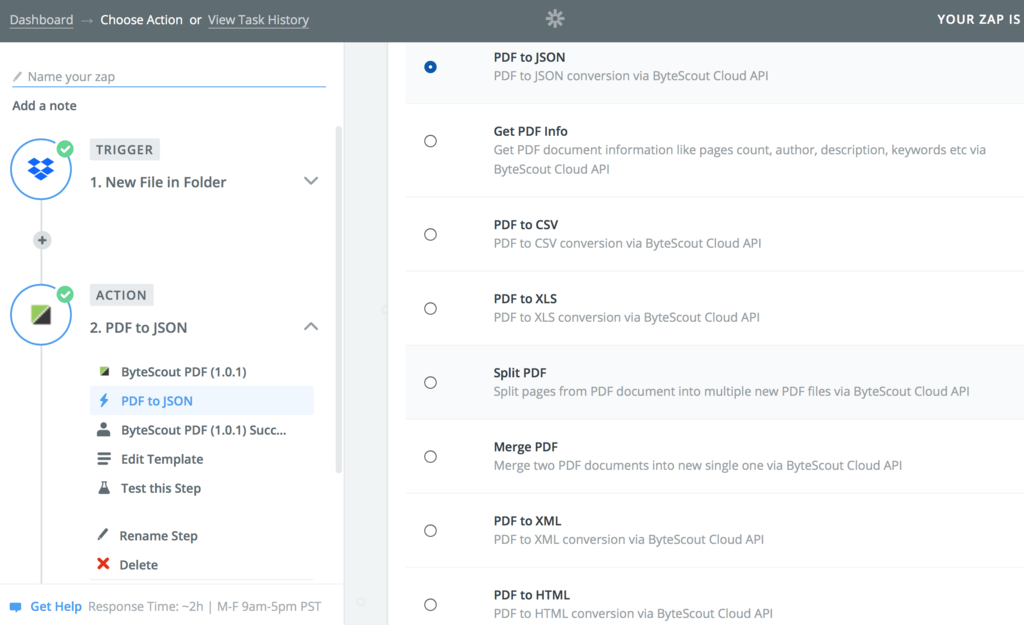The width and height of the screenshot is (1024, 625).
Task: Select the Split PDF radio button
Action: pyautogui.click(x=430, y=383)
